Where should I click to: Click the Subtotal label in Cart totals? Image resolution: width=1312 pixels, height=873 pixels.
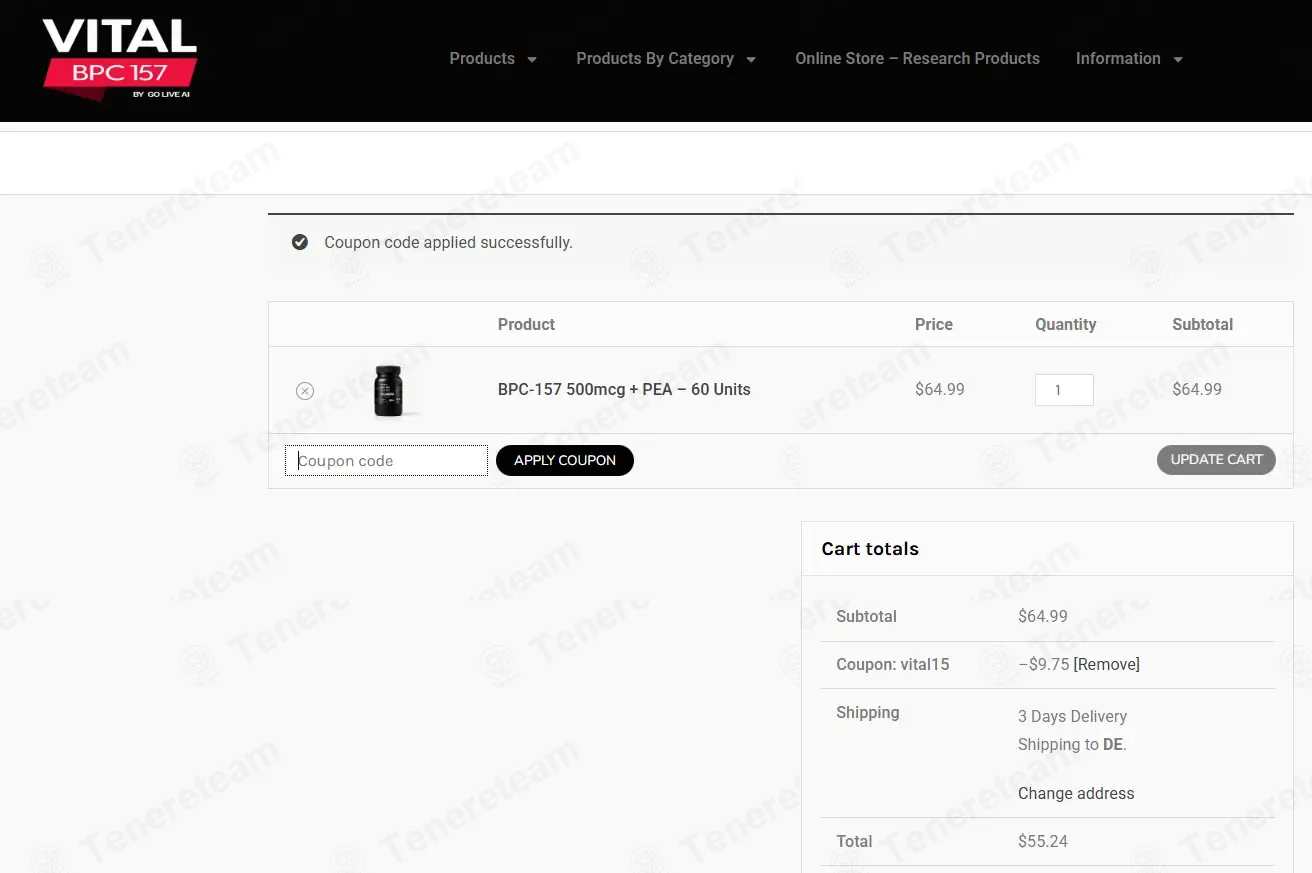(x=867, y=617)
